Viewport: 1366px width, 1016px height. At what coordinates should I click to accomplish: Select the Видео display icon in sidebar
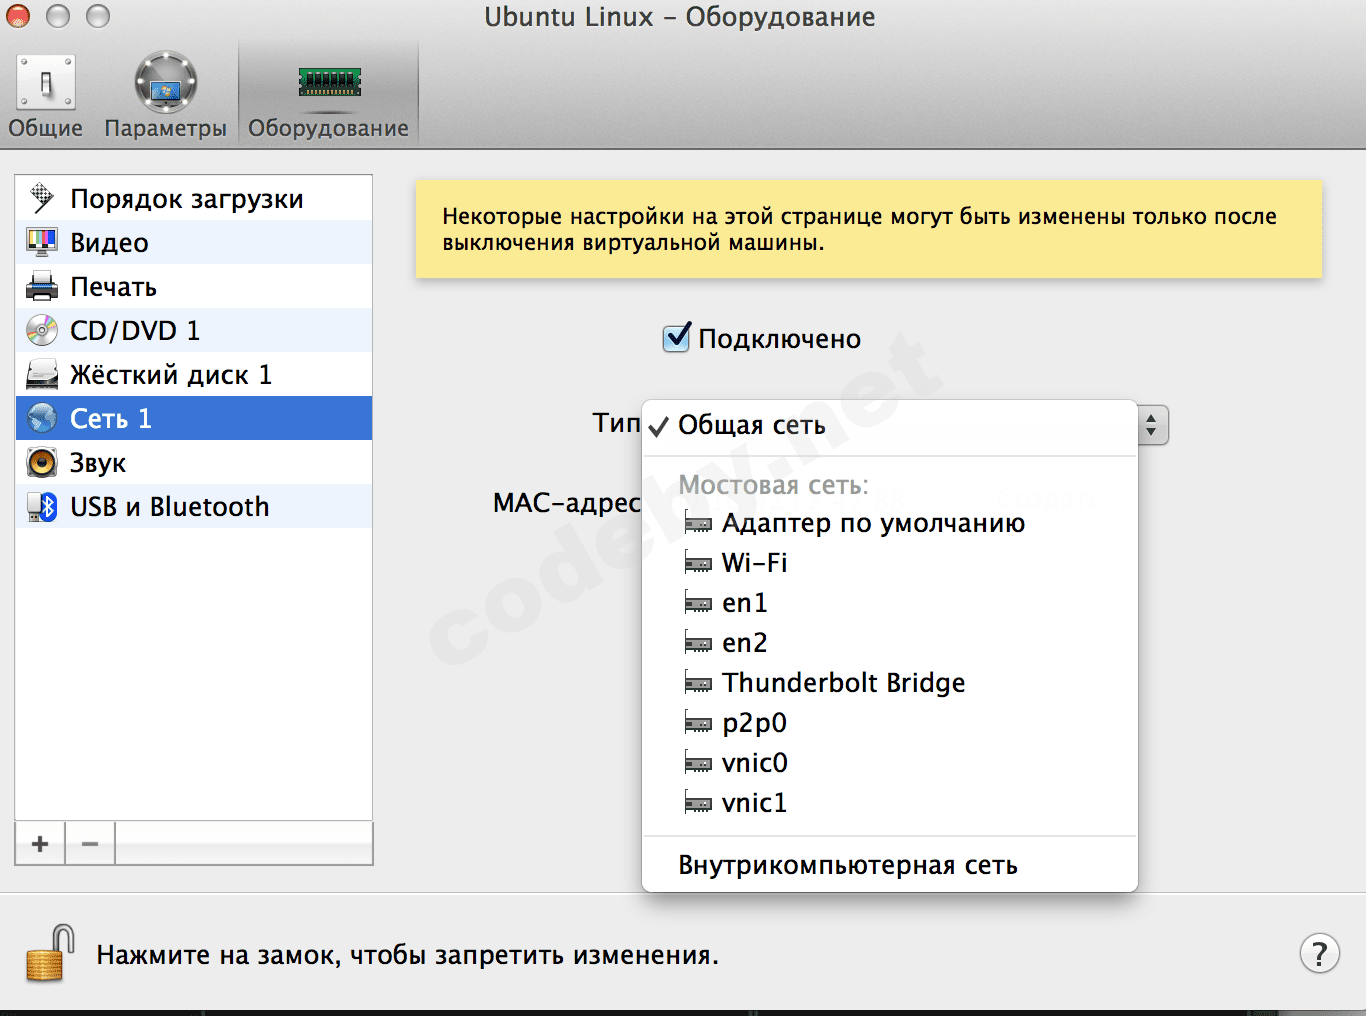(x=42, y=243)
